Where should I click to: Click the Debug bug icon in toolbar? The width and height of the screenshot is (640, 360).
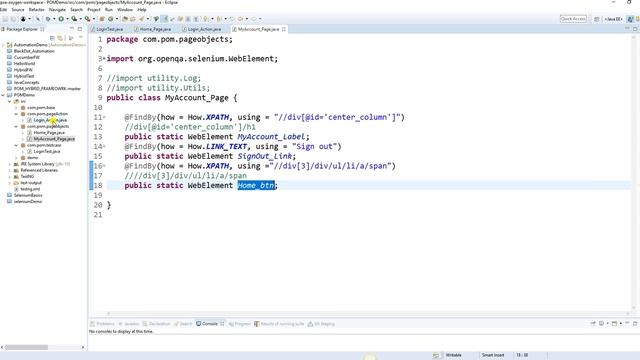pos(48,19)
